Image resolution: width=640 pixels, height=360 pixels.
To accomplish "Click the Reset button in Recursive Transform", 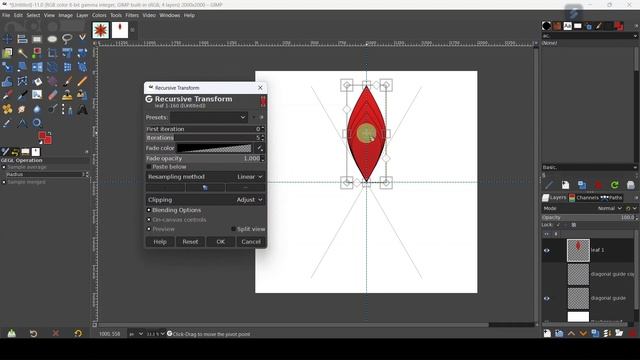I will click(x=190, y=242).
